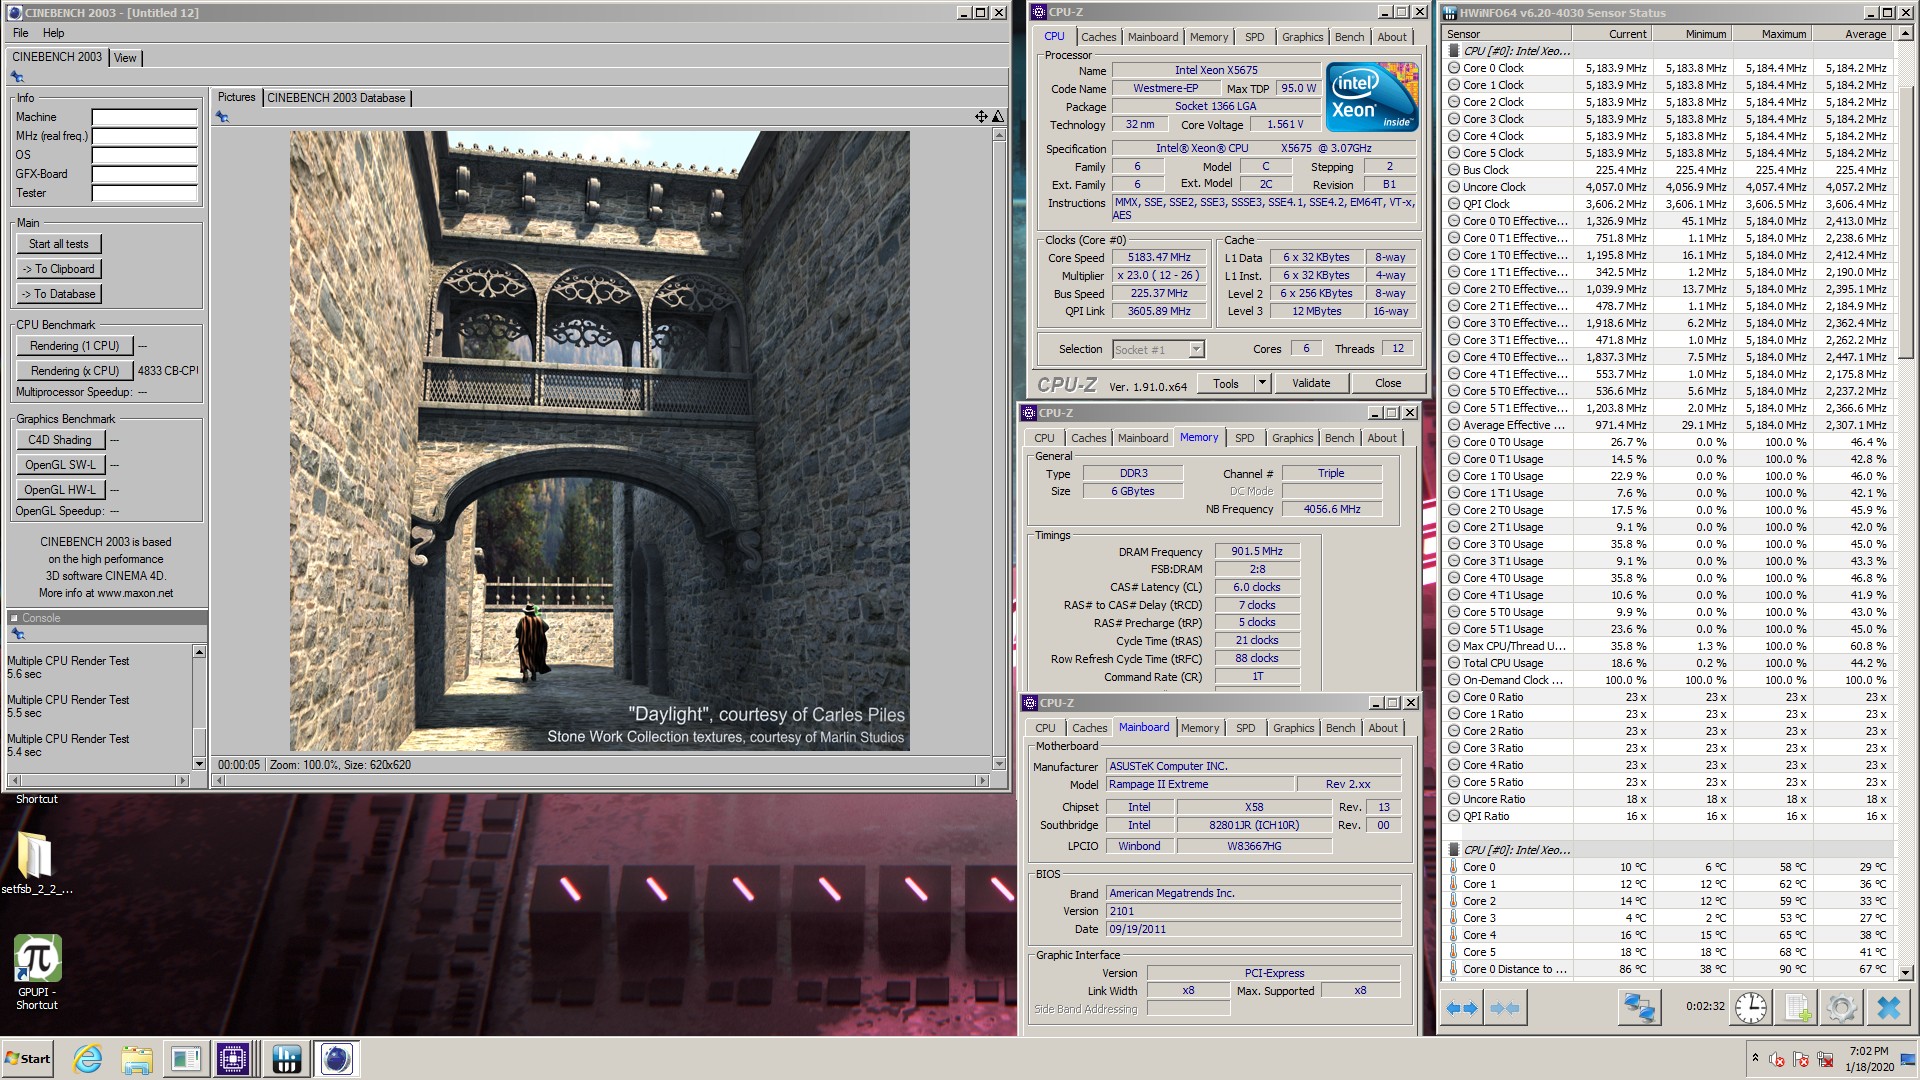This screenshot has height=1080, width=1920.
Task: Click the Core 0 Clock sensor icon
Action: pos(1454,68)
